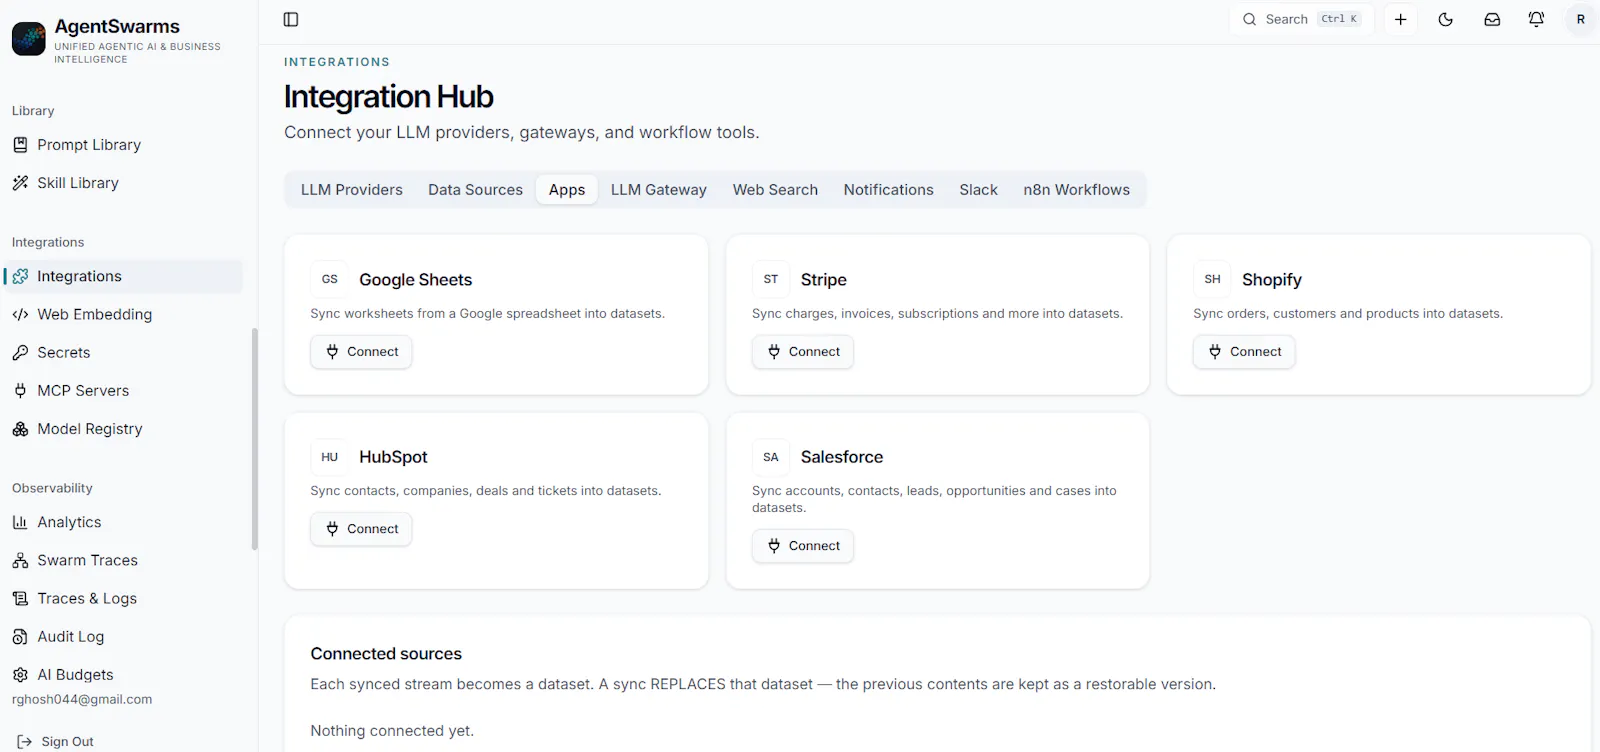The image size is (1600, 752).
Task: Open the n8n Workflows tab
Action: (x=1077, y=190)
